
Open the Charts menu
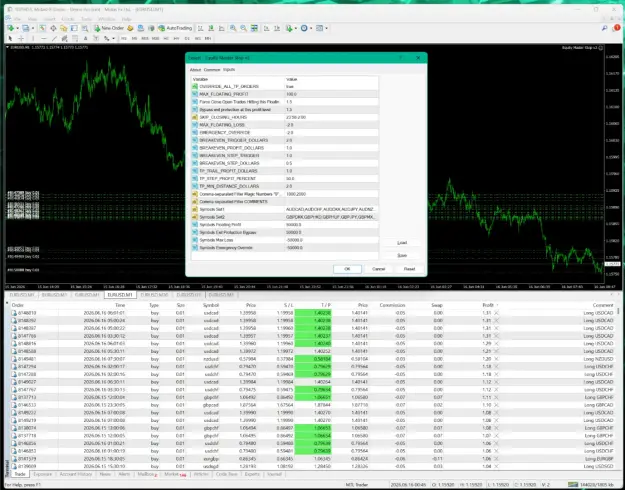click(x=68, y=19)
